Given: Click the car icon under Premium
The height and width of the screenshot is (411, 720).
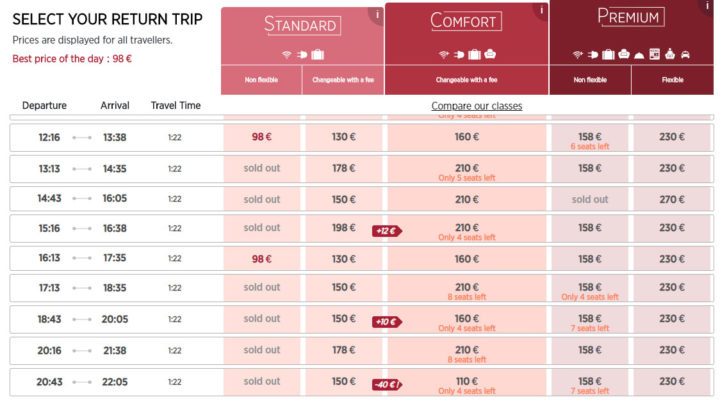Looking at the screenshot, I should coord(685,55).
